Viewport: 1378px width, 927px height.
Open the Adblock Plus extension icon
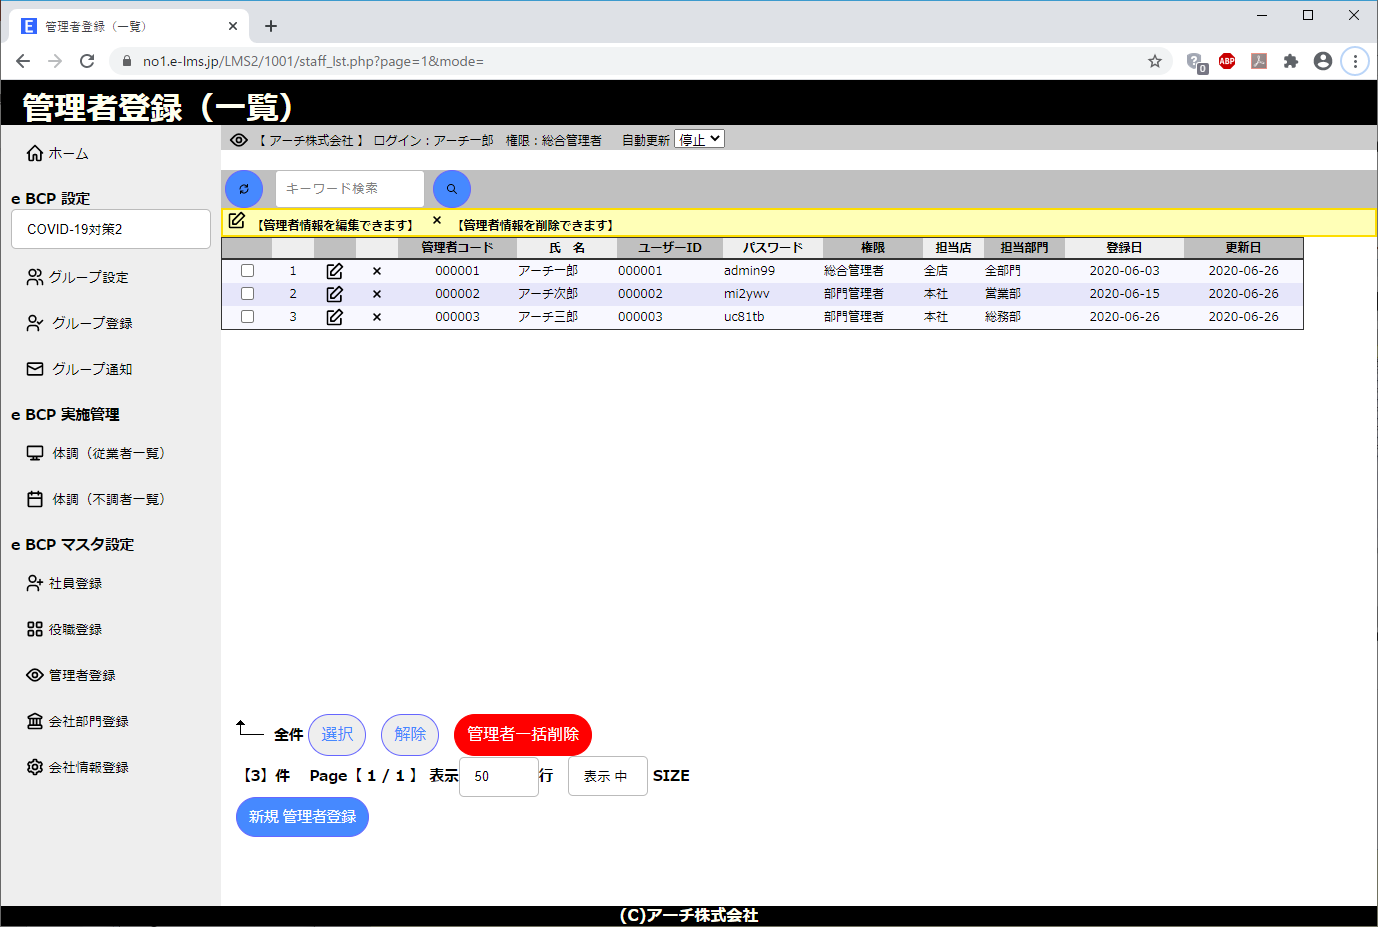point(1227,61)
